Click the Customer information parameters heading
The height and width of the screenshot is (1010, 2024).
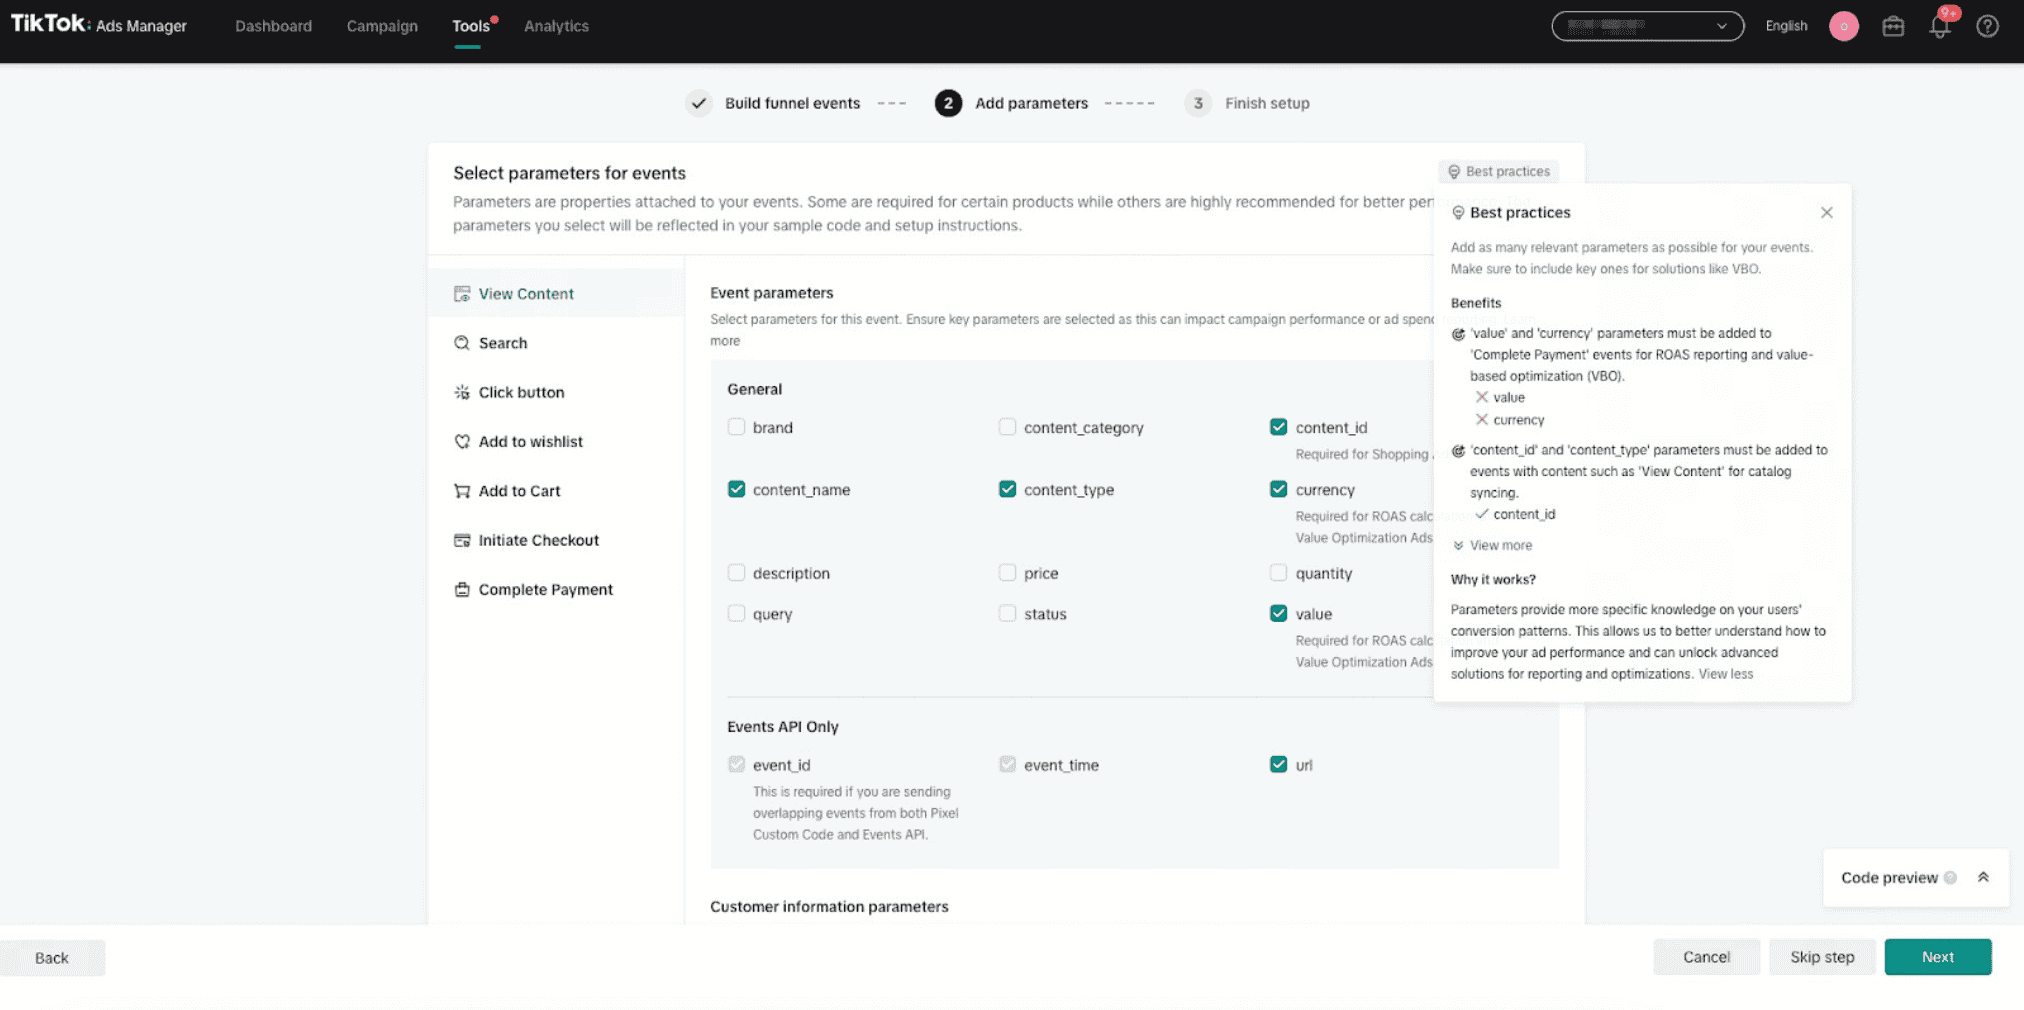pyautogui.click(x=829, y=907)
